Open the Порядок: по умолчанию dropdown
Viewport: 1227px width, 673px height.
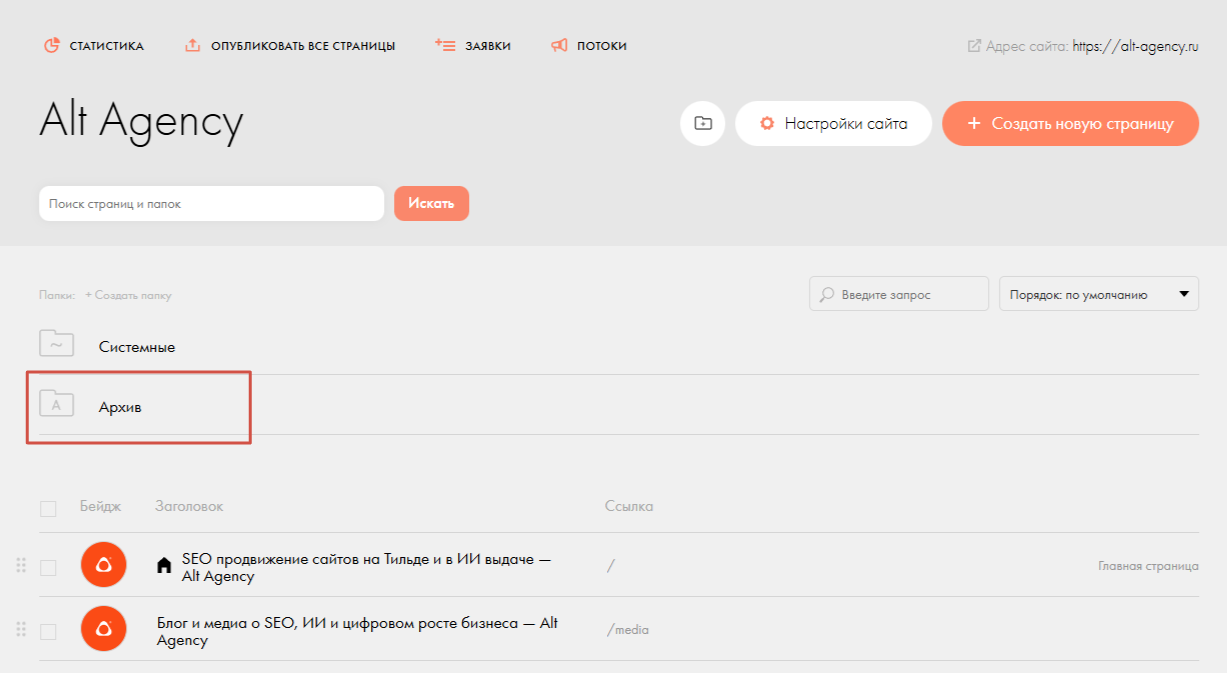[1099, 294]
